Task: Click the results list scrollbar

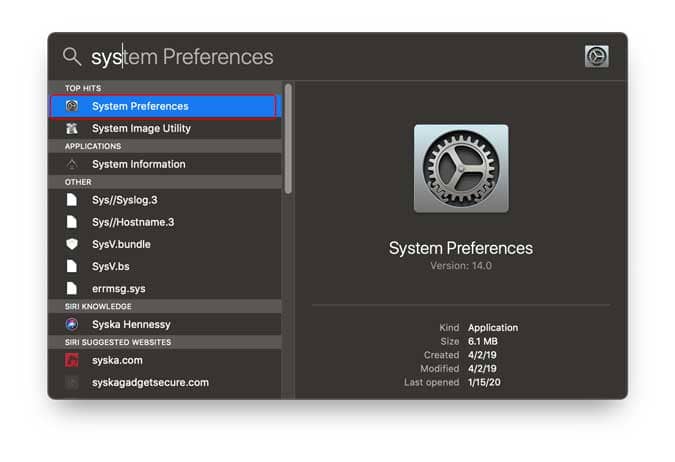Action: coord(288,139)
